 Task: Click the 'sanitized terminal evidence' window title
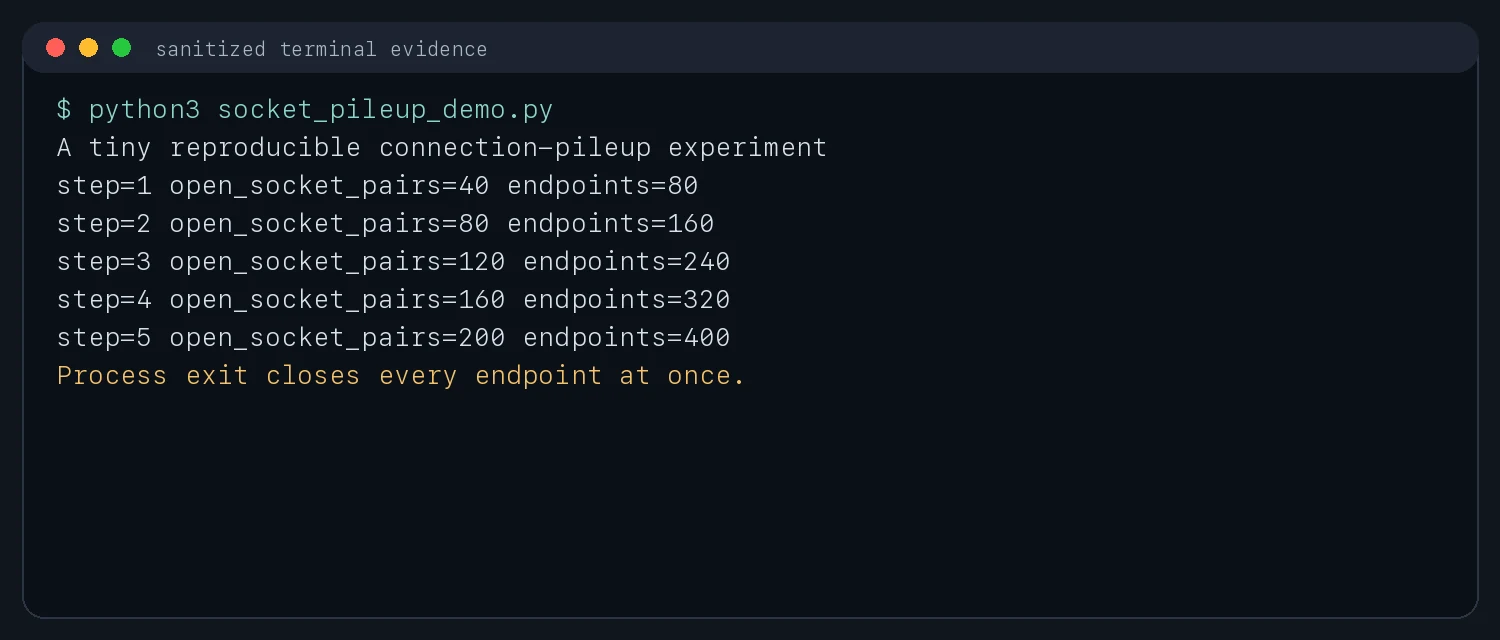tap(322, 49)
